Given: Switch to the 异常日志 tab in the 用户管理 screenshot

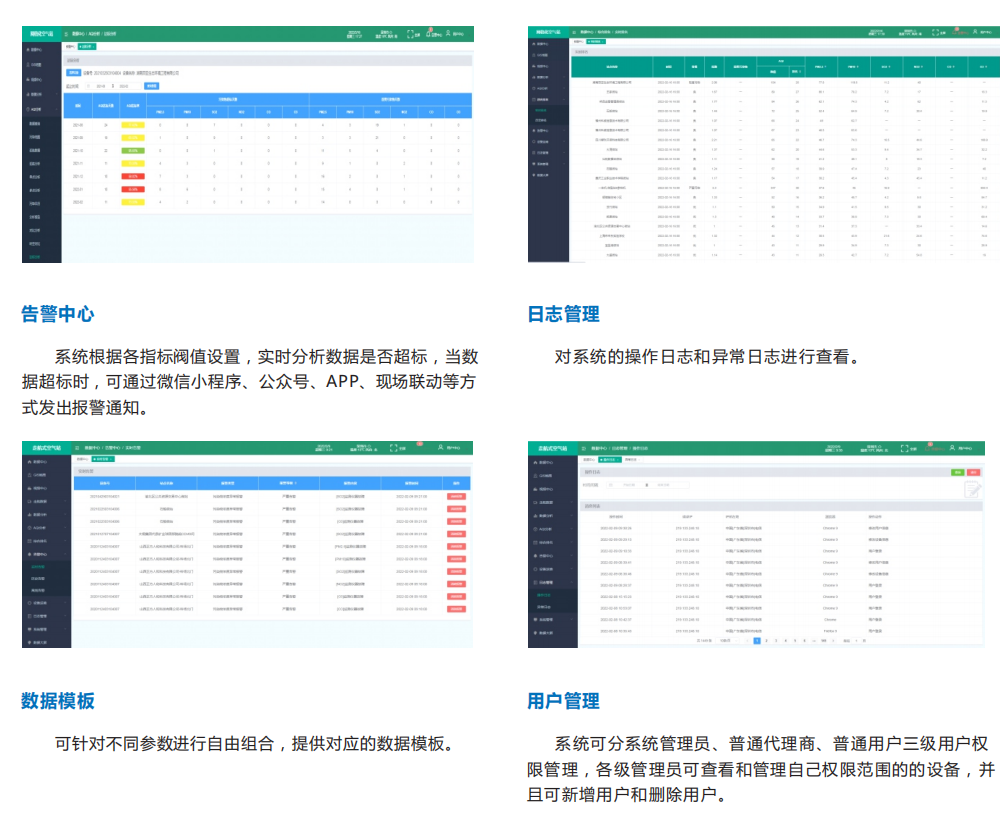Looking at the screenshot, I should coord(631,461).
